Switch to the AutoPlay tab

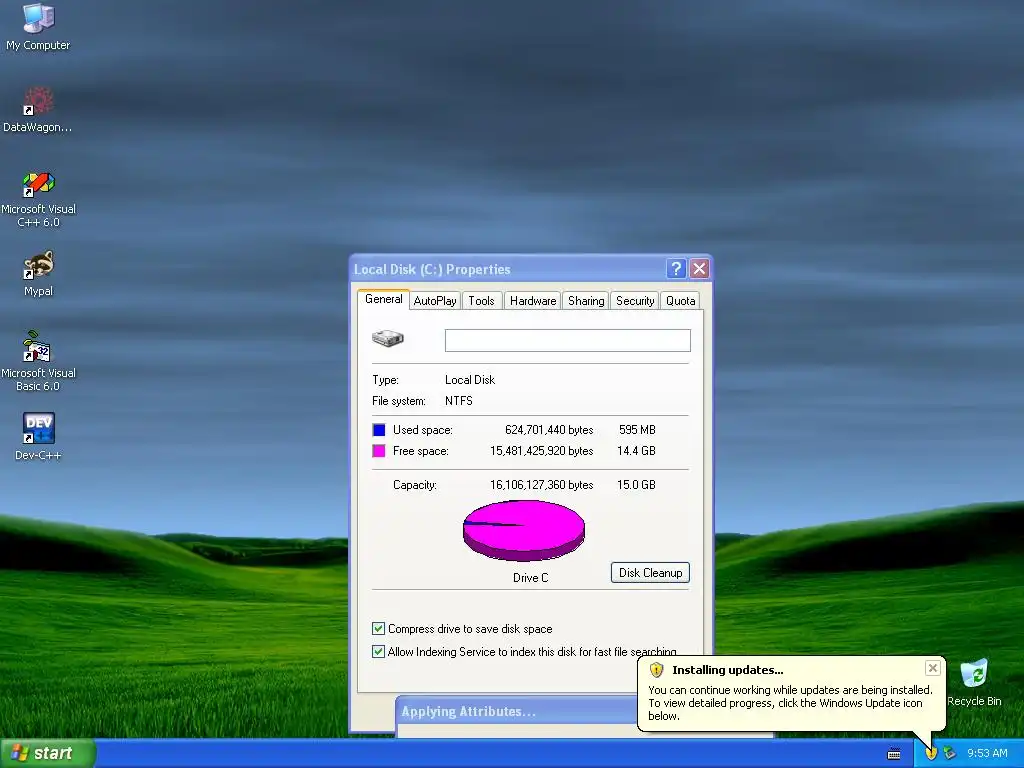click(x=435, y=300)
